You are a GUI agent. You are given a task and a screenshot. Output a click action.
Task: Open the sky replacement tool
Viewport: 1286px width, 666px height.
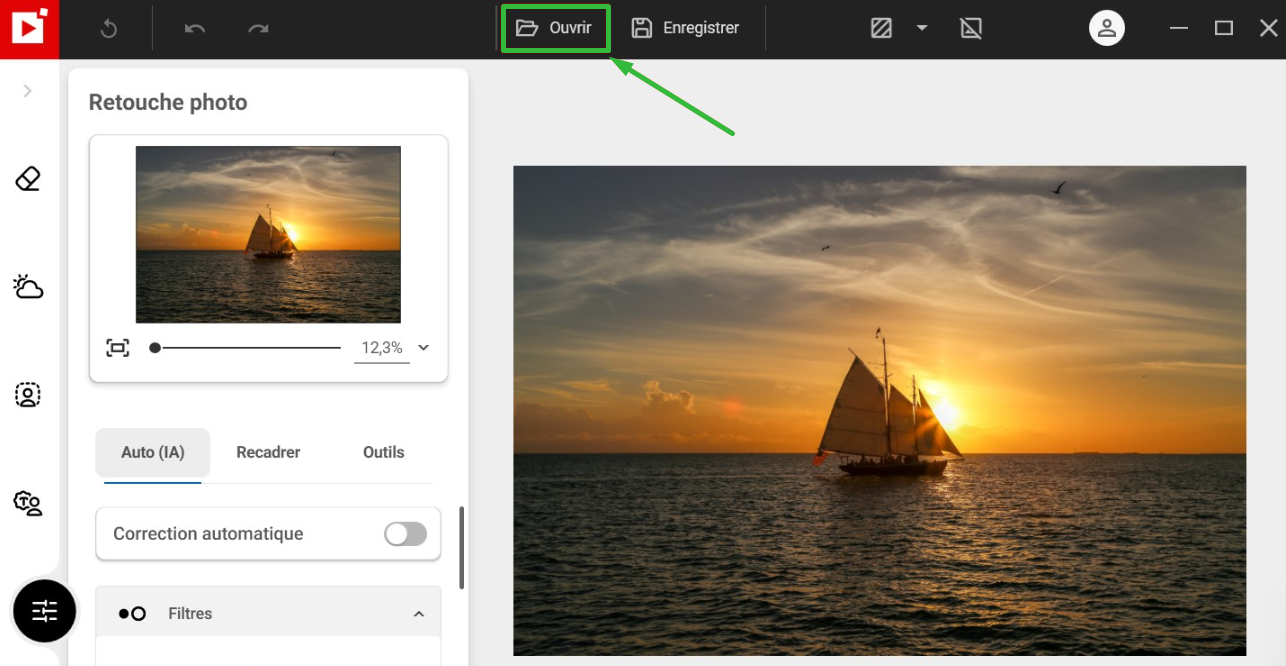[28, 288]
